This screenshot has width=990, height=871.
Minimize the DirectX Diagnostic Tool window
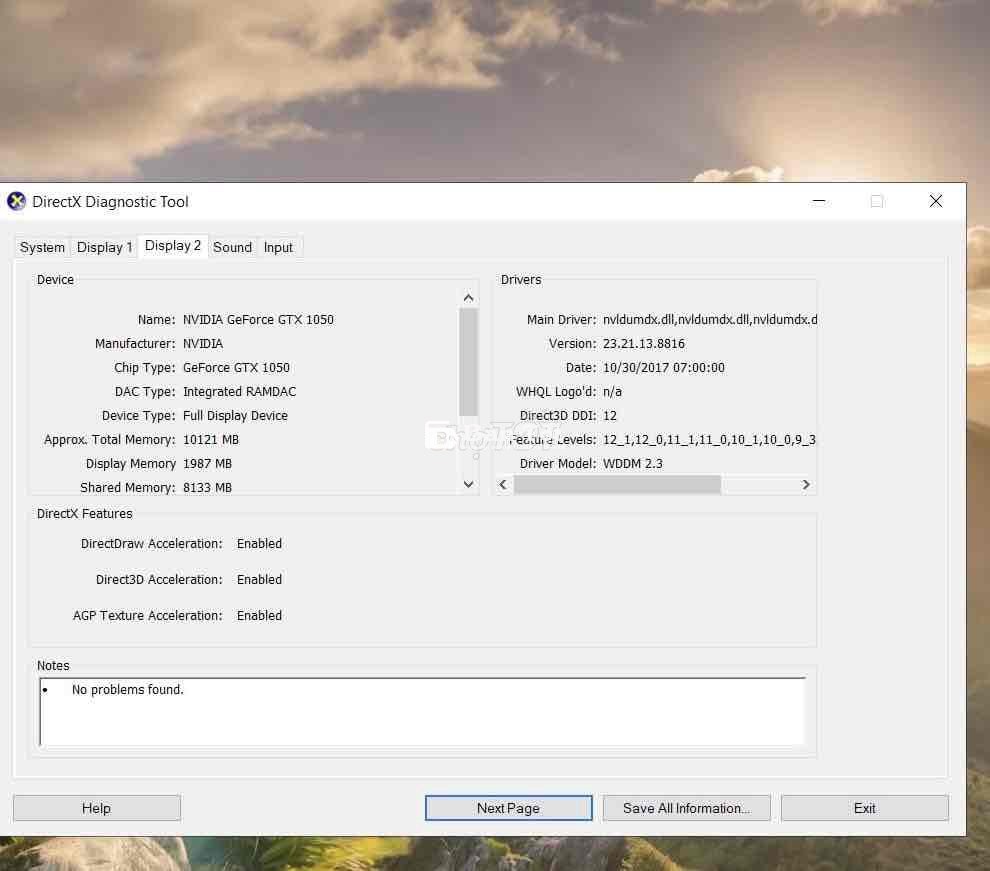click(819, 201)
